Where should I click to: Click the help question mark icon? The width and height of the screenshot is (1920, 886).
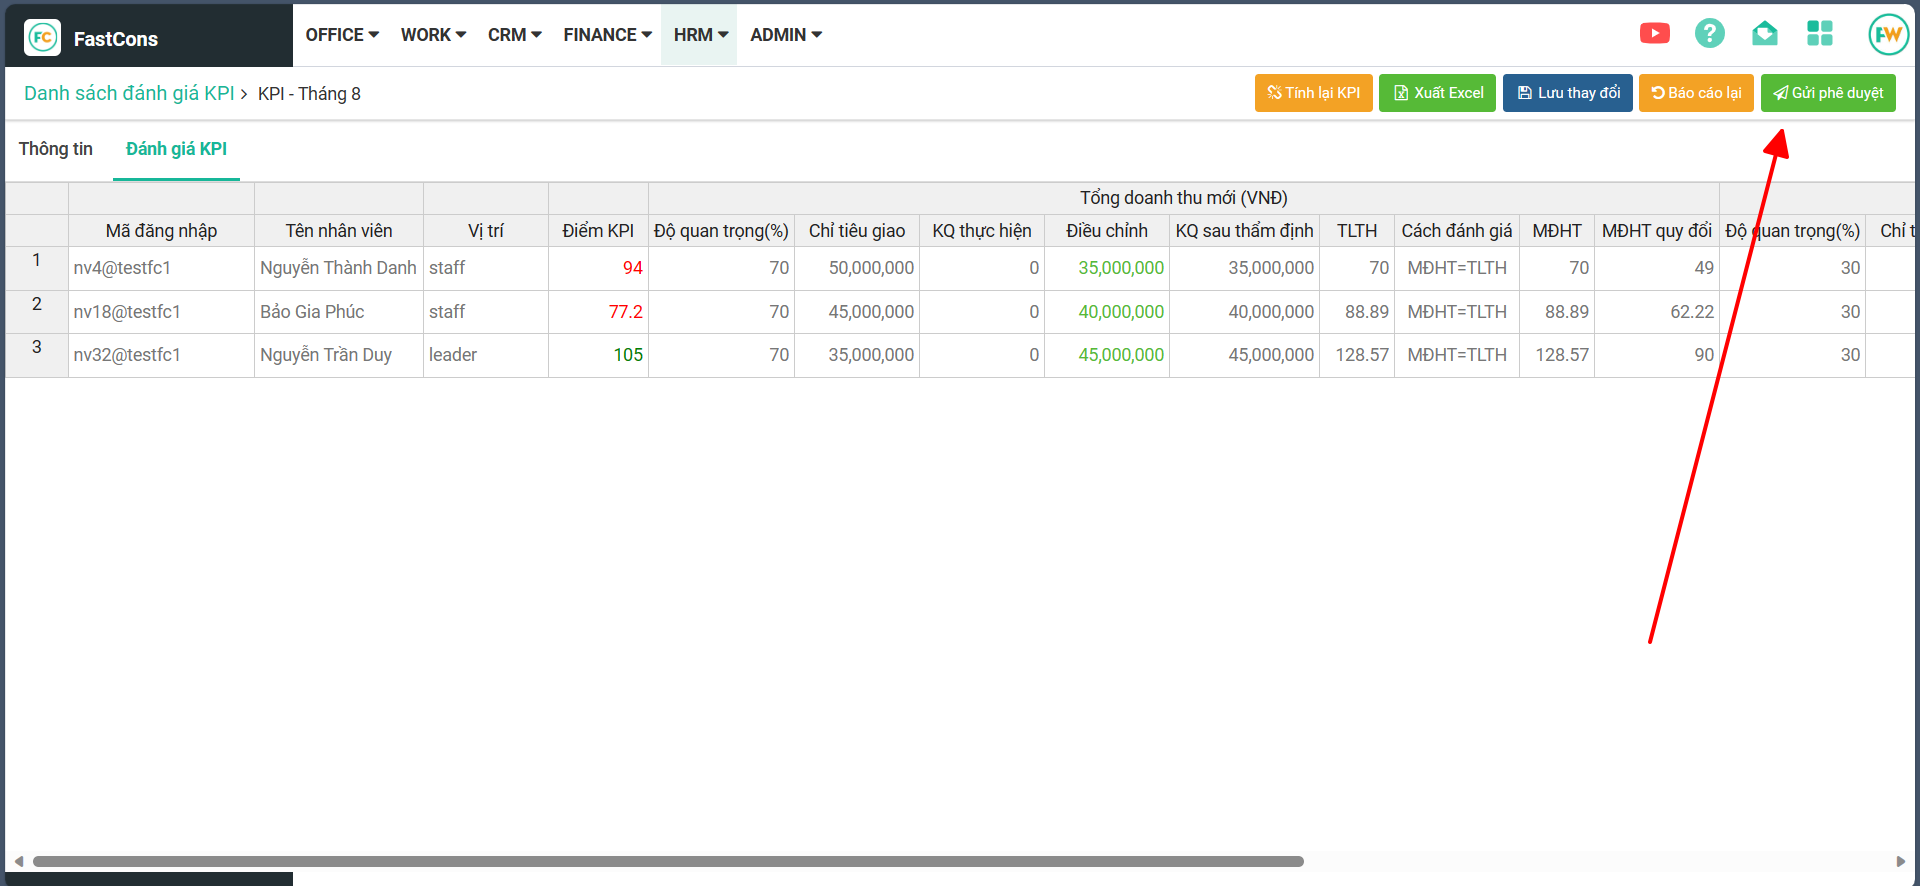click(x=1709, y=34)
